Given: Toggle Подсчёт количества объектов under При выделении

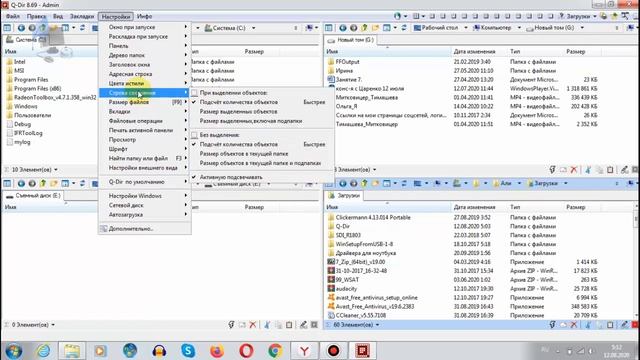Looking at the screenshot, I should point(261,102).
